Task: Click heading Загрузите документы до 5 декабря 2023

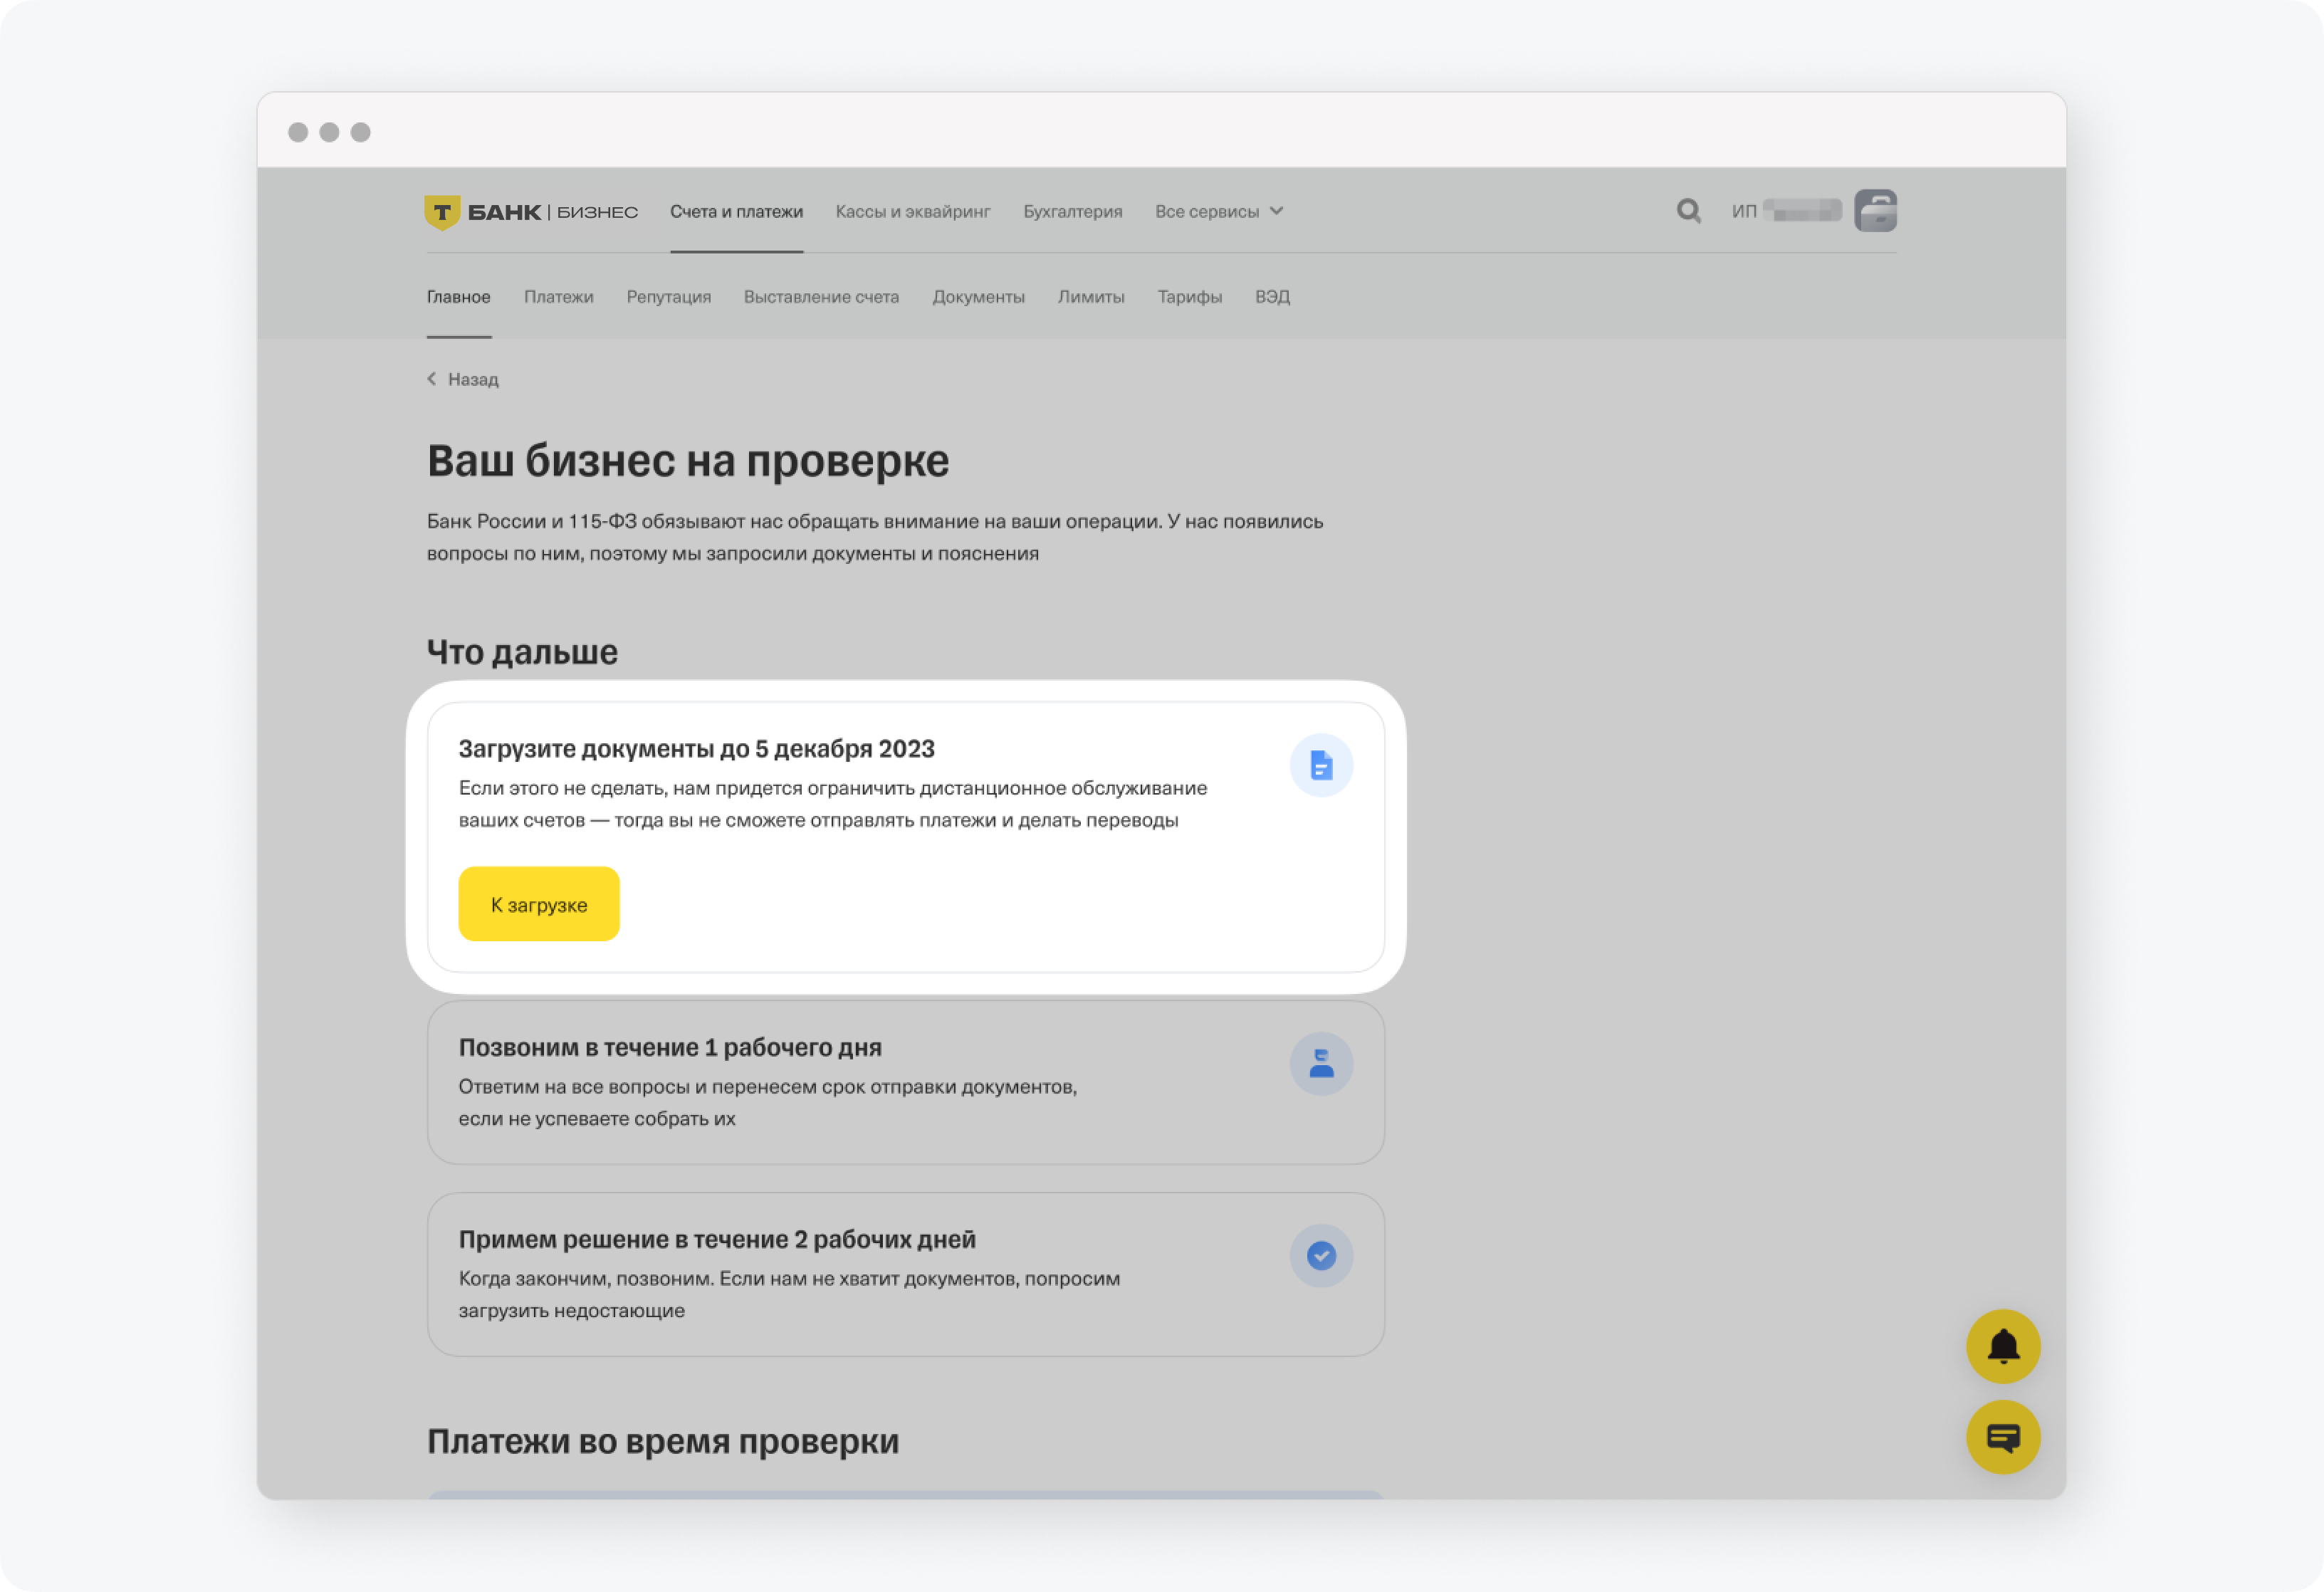Action: (x=696, y=749)
